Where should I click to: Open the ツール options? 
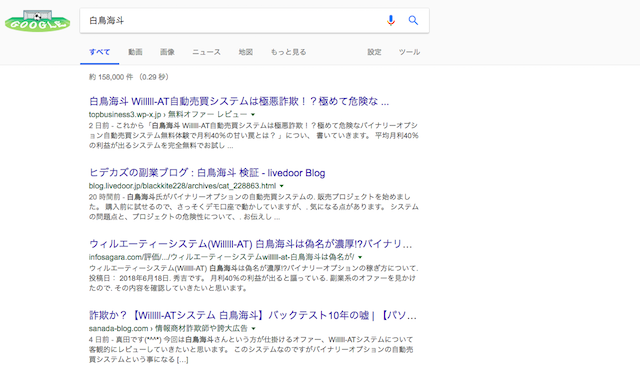409,52
